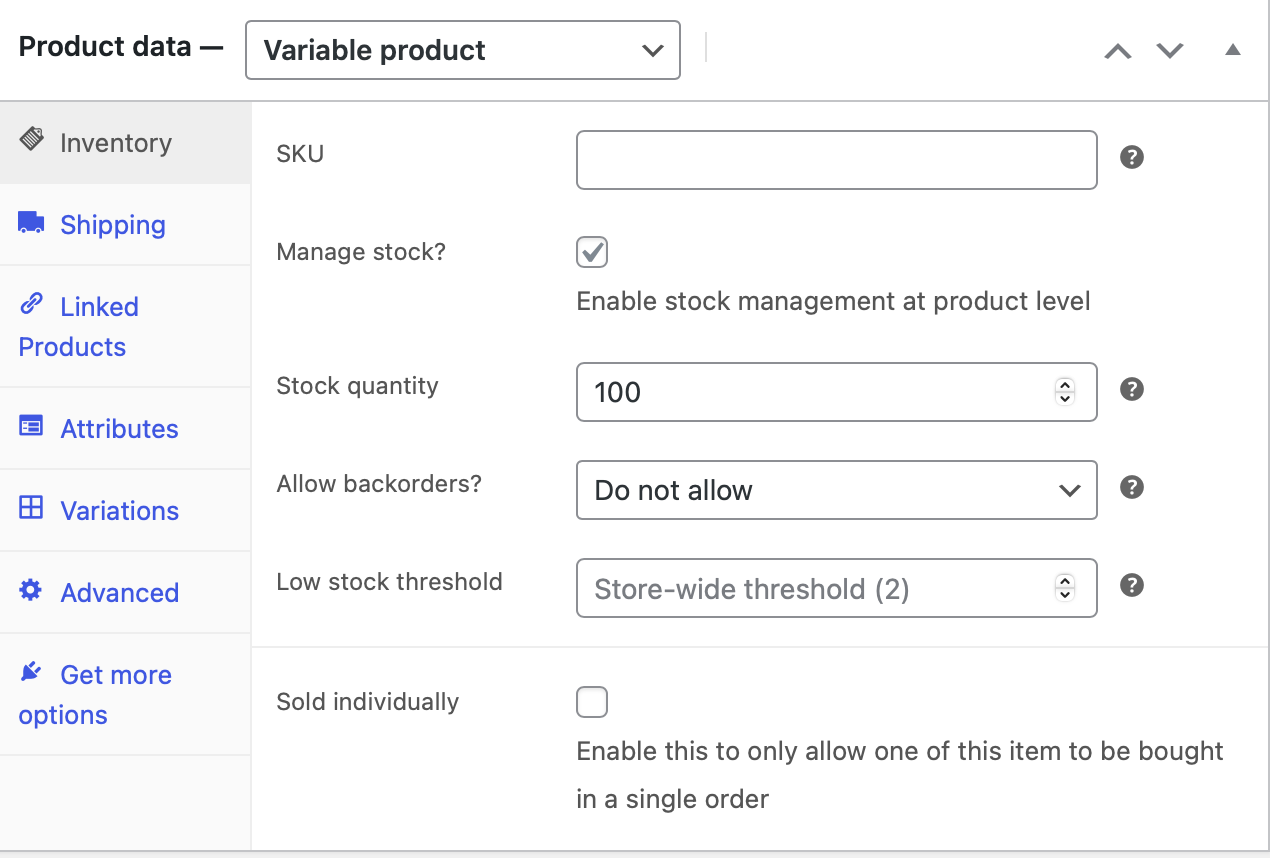Viewport: 1270px width, 858px height.
Task: Adjust the Stock quantity stepper arrows
Action: (x=1065, y=392)
